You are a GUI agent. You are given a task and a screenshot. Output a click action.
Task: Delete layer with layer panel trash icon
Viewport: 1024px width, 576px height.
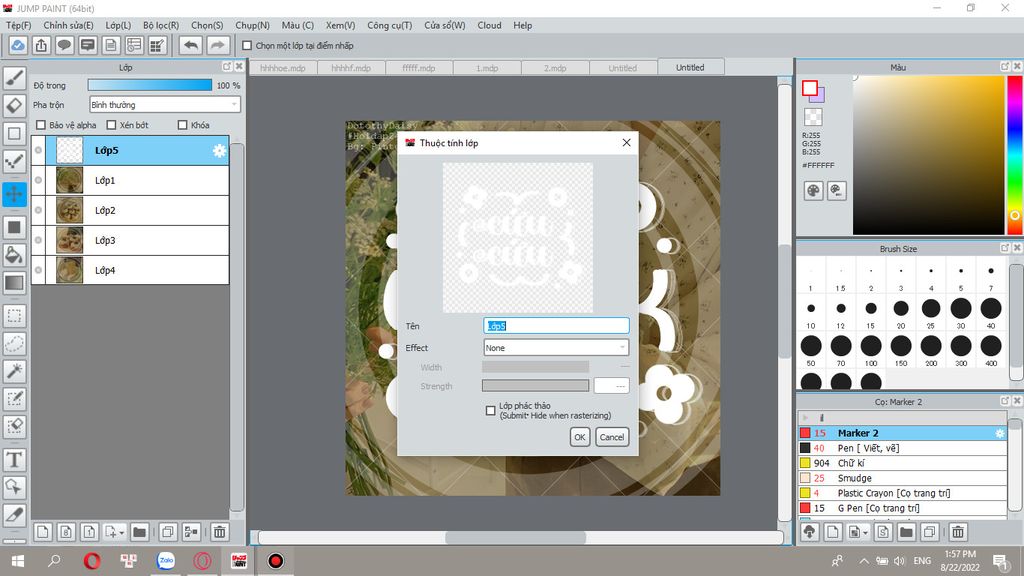point(220,532)
